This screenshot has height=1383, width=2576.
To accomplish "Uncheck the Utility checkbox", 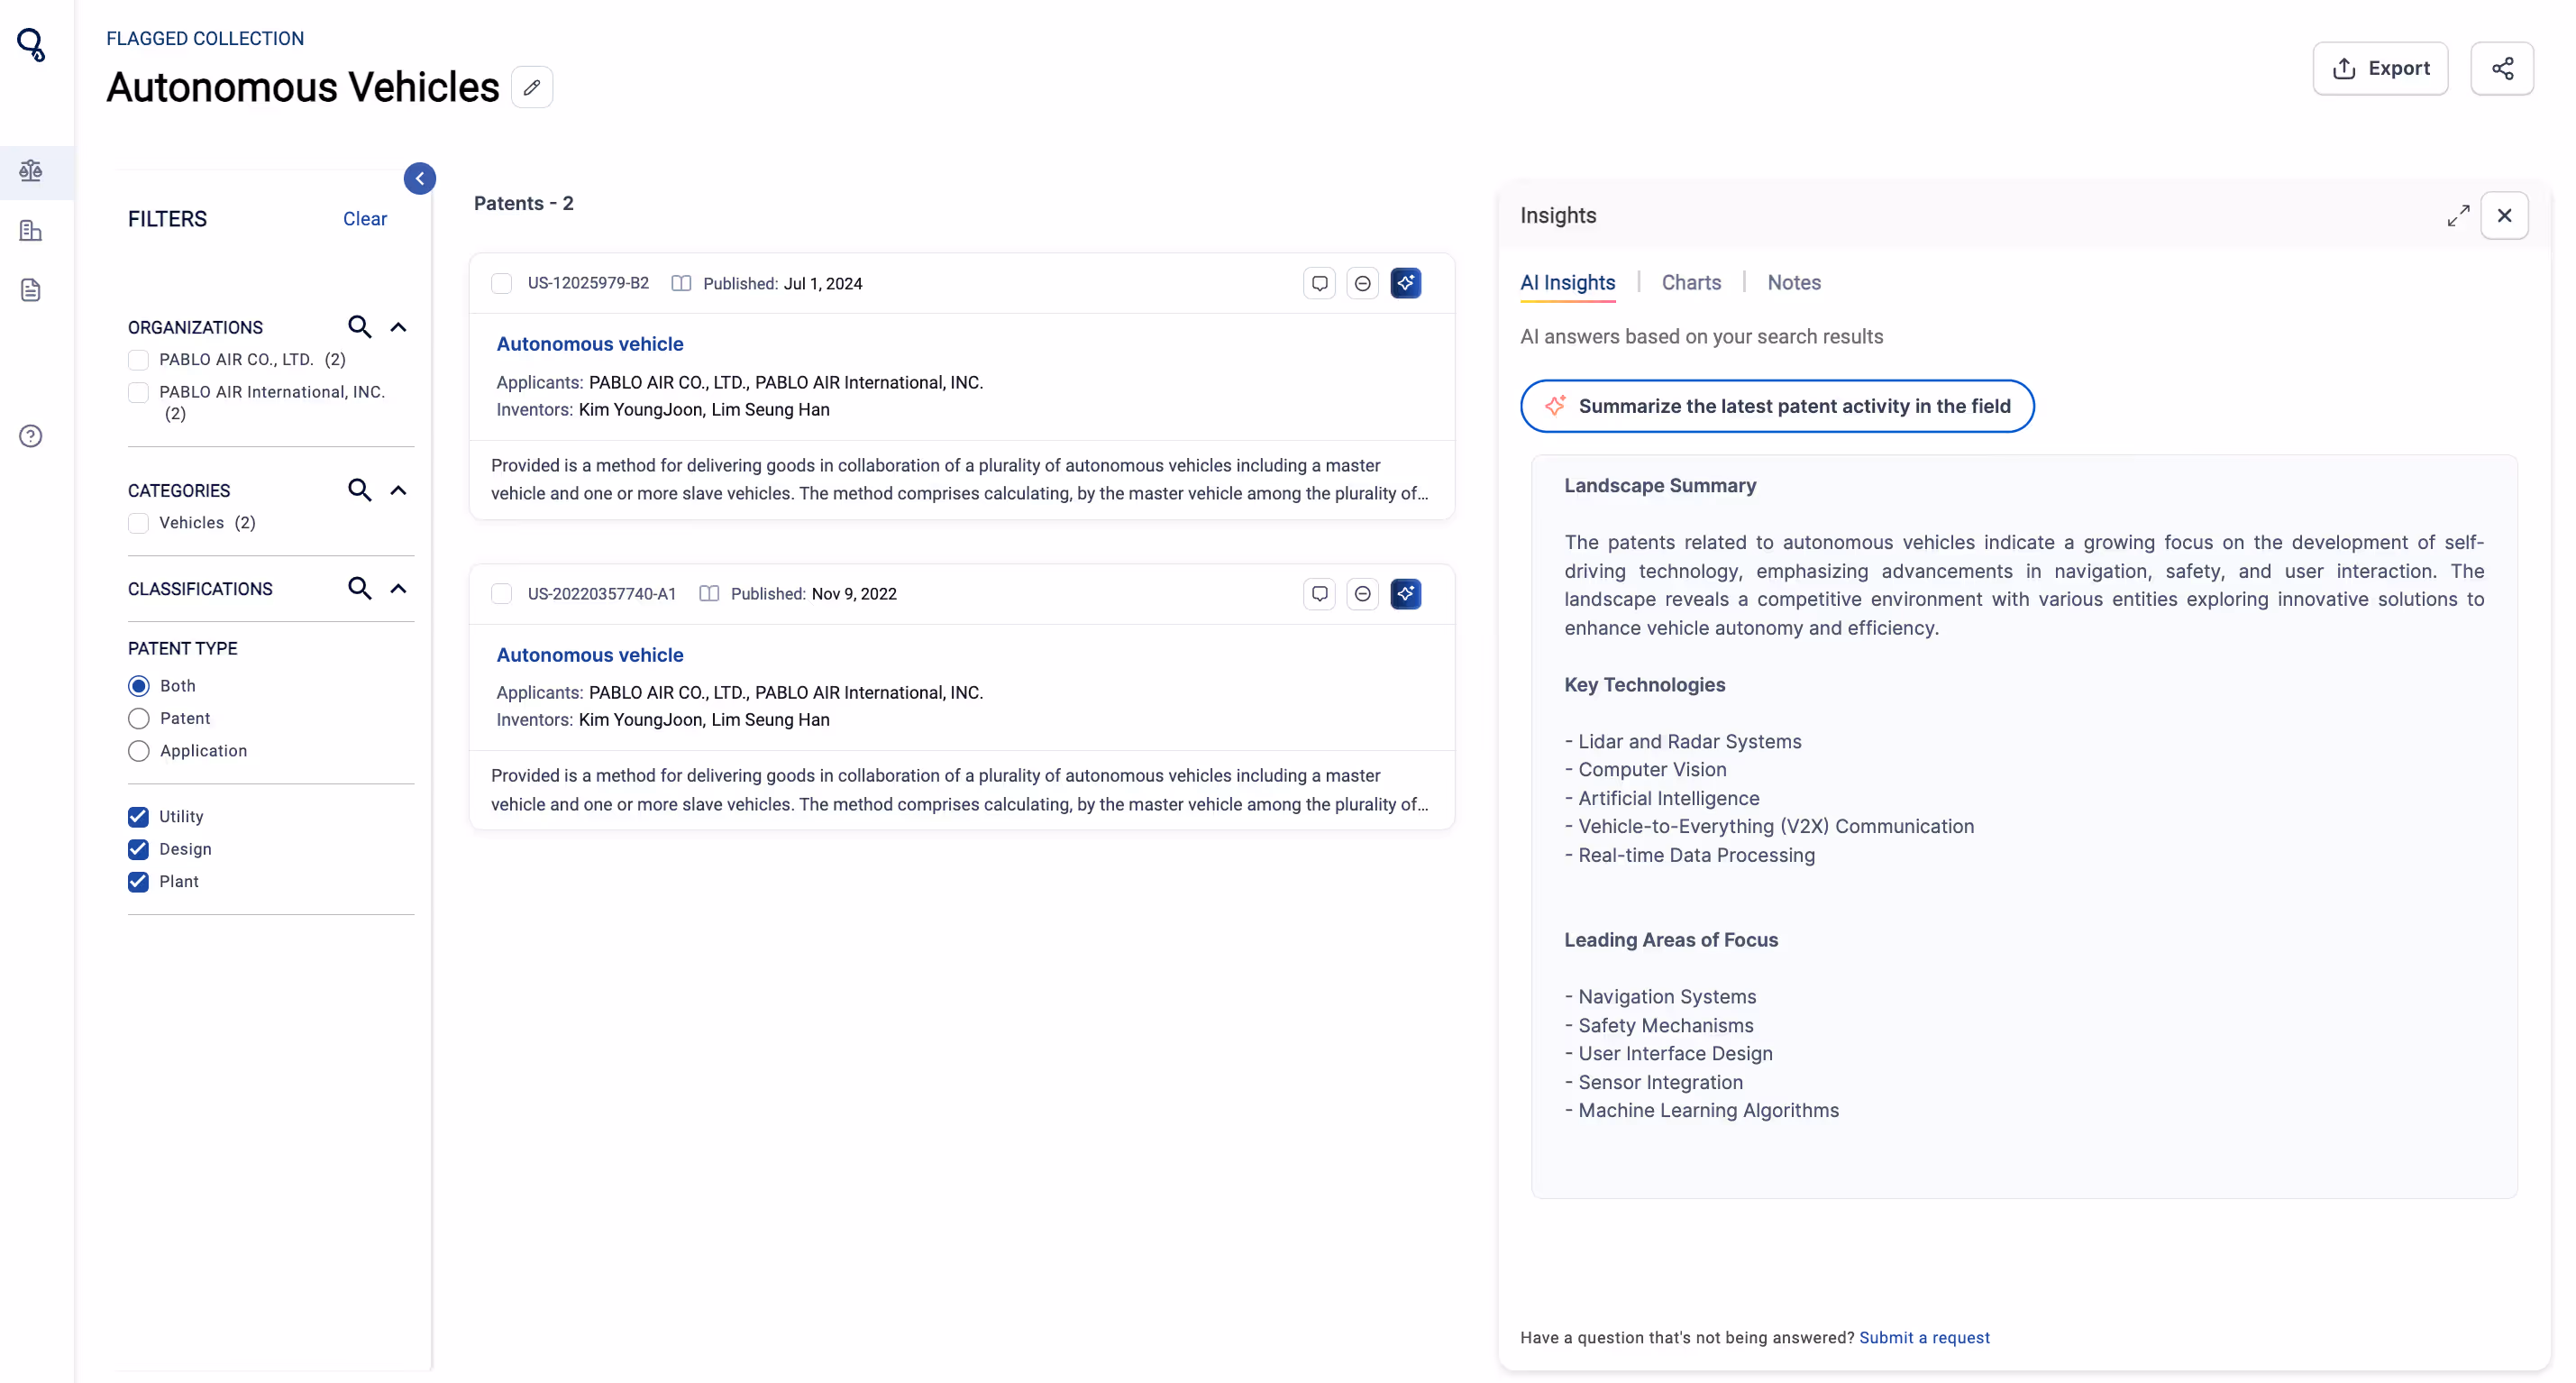I will tap(139, 817).
